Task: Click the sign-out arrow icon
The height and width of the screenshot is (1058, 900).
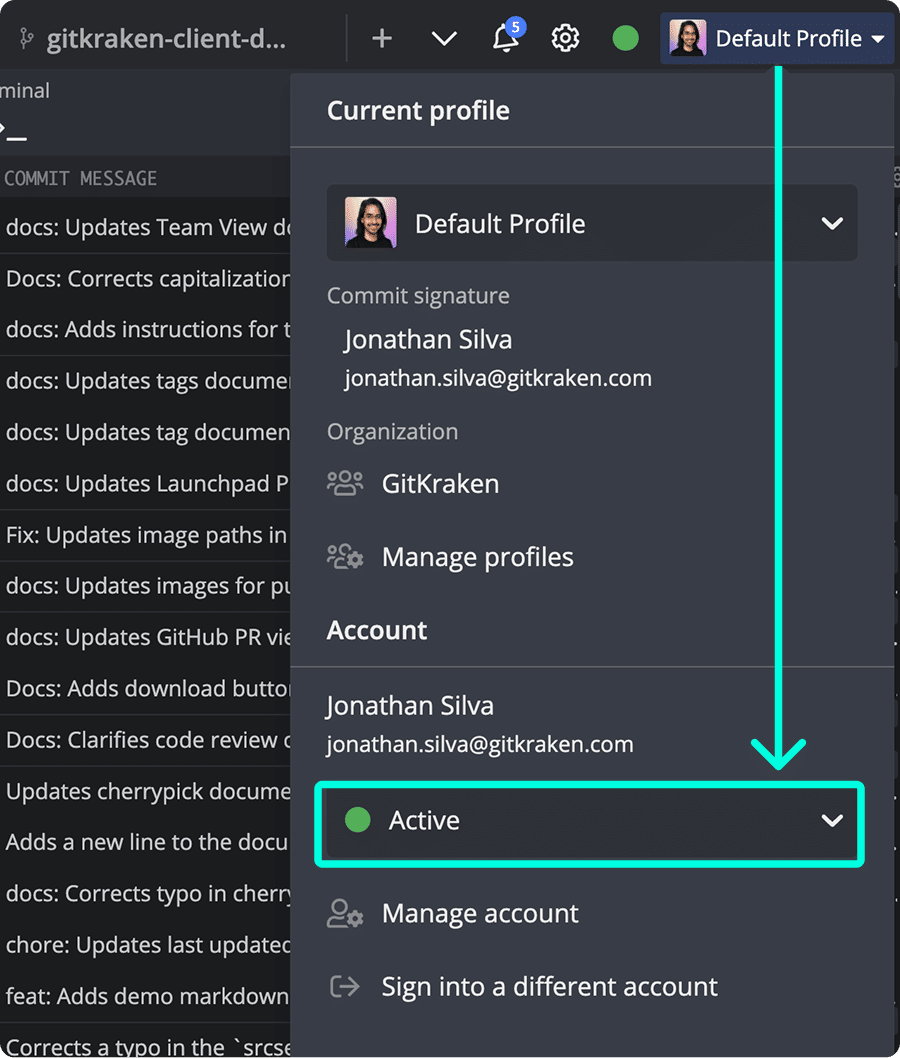Action: pos(344,986)
